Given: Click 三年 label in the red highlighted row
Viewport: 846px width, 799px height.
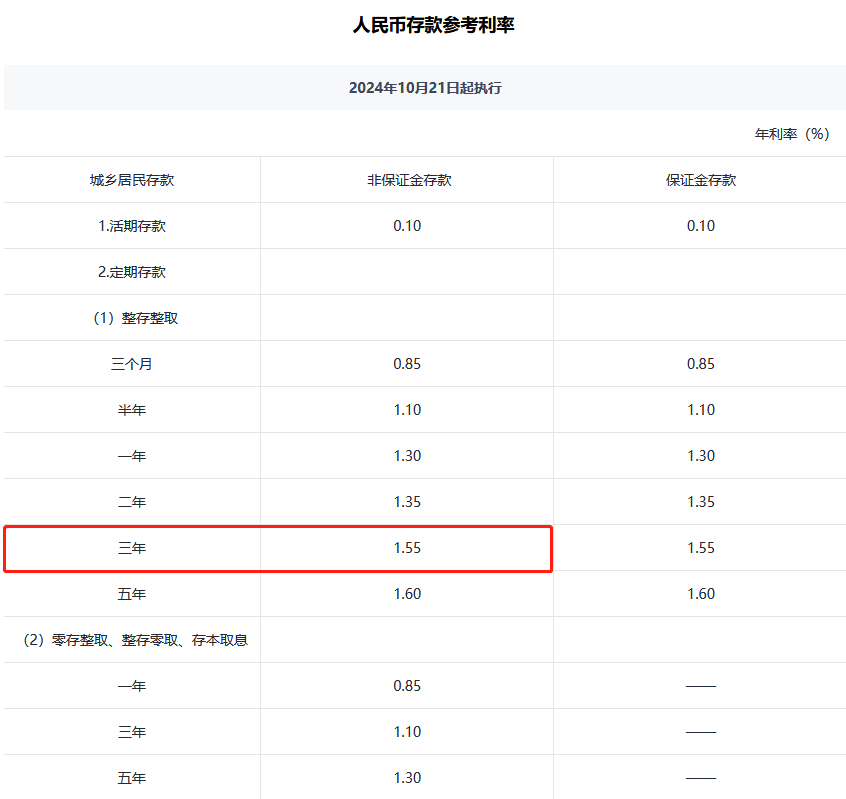Looking at the screenshot, I should [x=132, y=548].
